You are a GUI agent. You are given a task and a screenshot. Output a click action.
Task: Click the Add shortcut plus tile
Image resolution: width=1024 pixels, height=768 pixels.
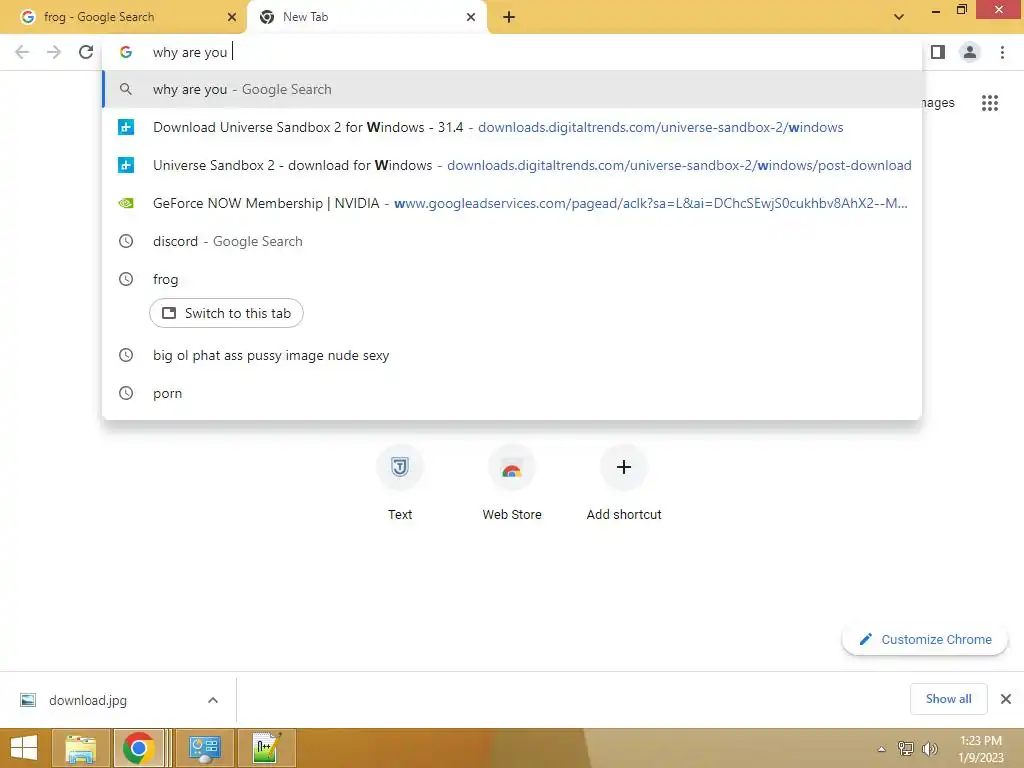pyautogui.click(x=624, y=484)
